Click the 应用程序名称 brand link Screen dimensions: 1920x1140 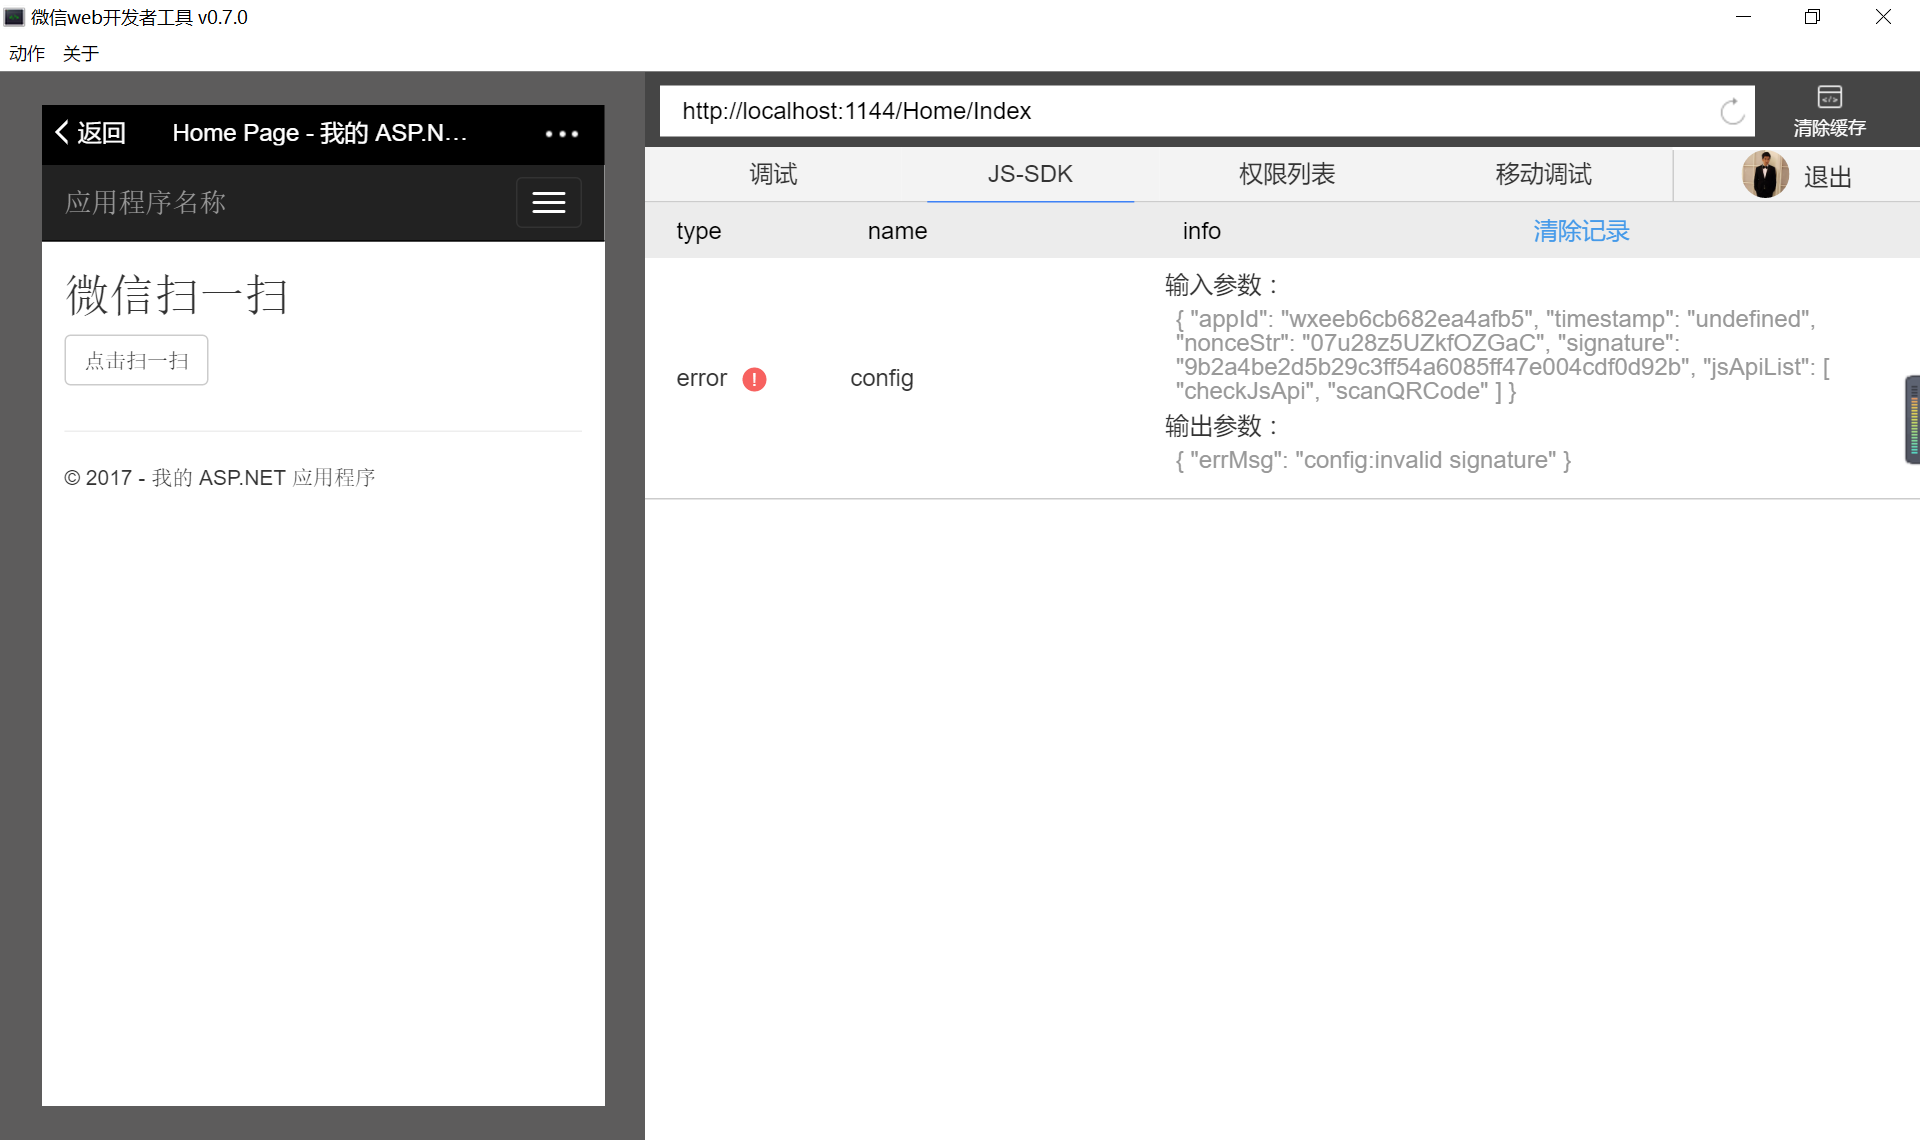pos(146,203)
